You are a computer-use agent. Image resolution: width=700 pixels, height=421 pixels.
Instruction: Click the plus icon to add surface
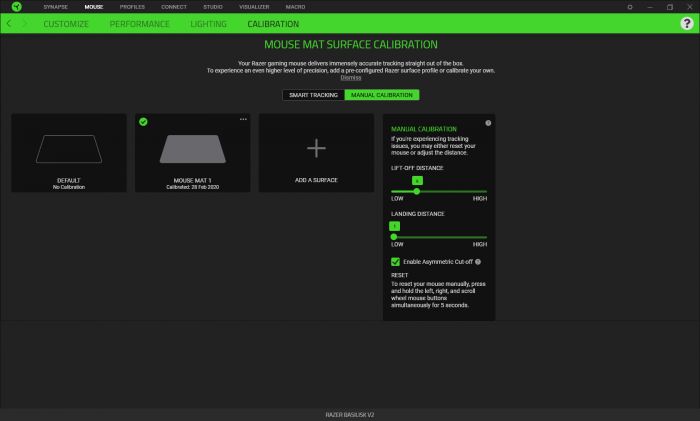click(316, 148)
